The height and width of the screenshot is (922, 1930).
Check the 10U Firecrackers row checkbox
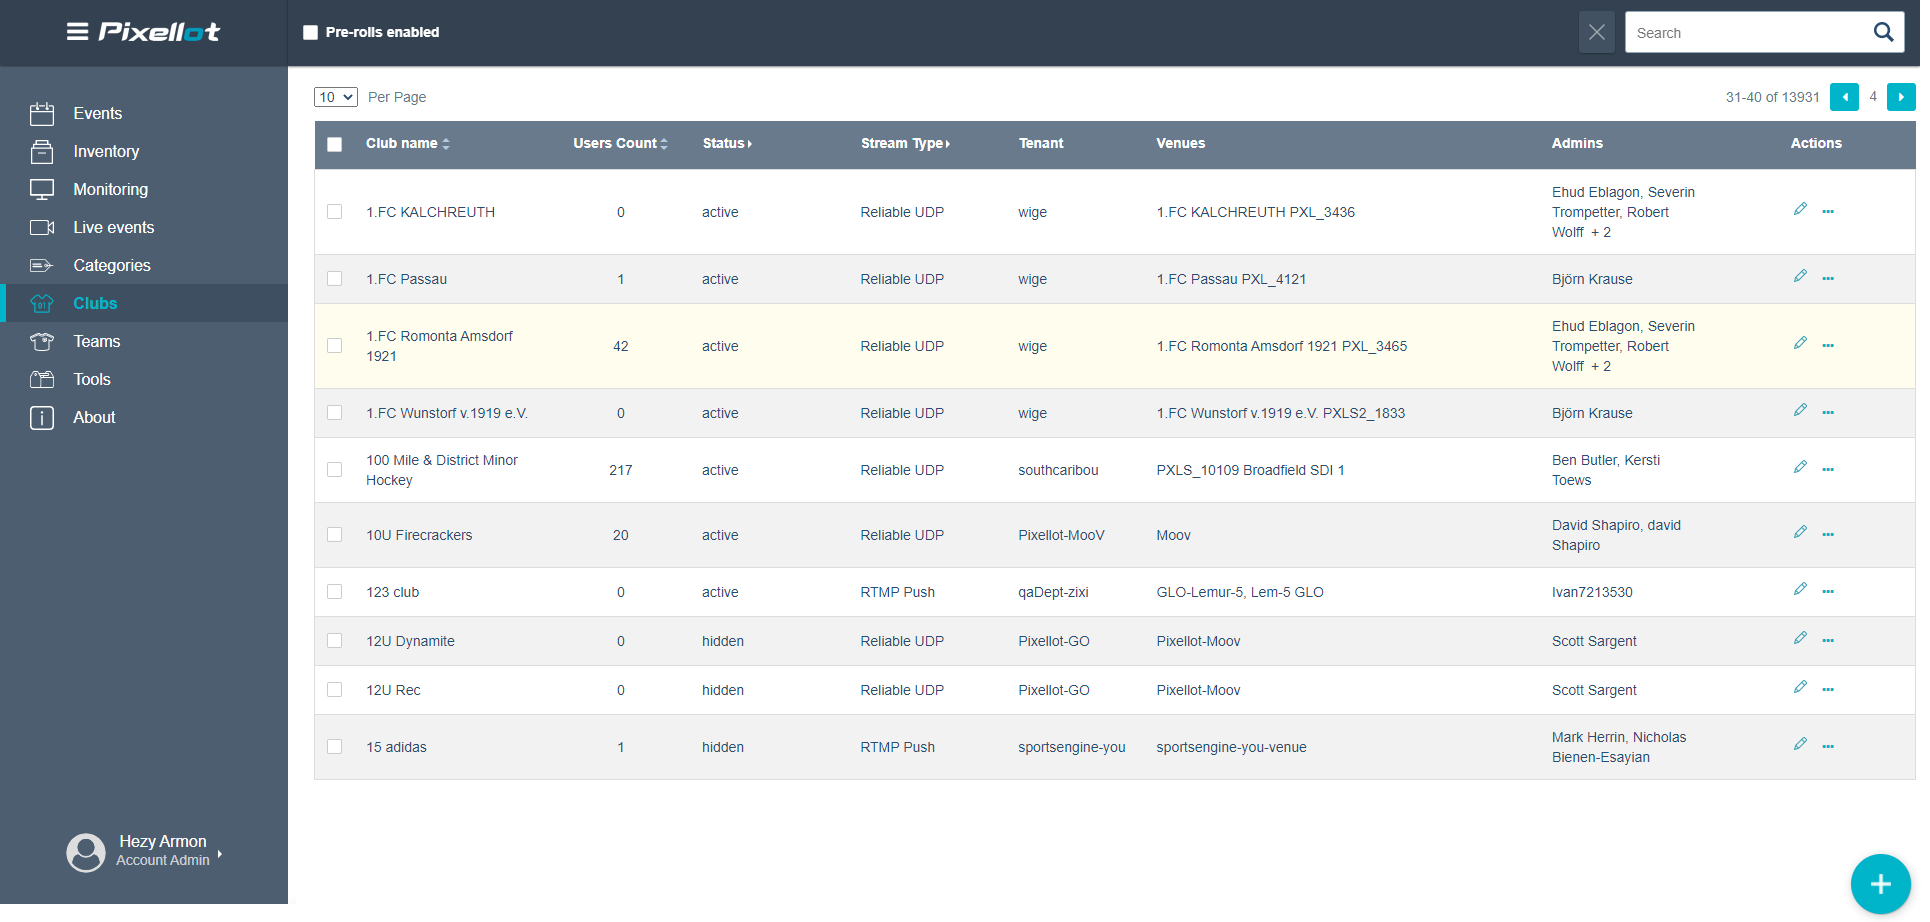coord(335,535)
